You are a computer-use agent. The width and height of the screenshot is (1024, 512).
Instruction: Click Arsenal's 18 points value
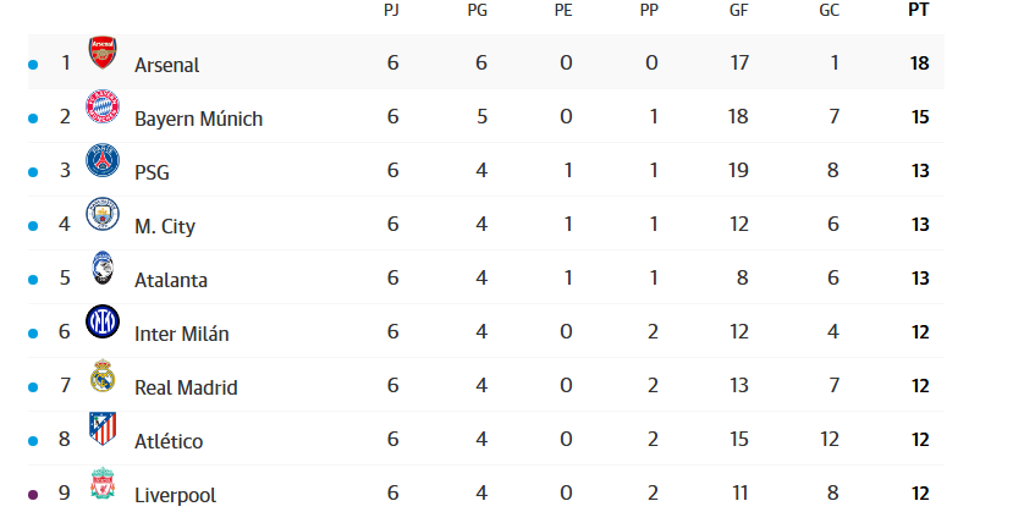point(920,64)
